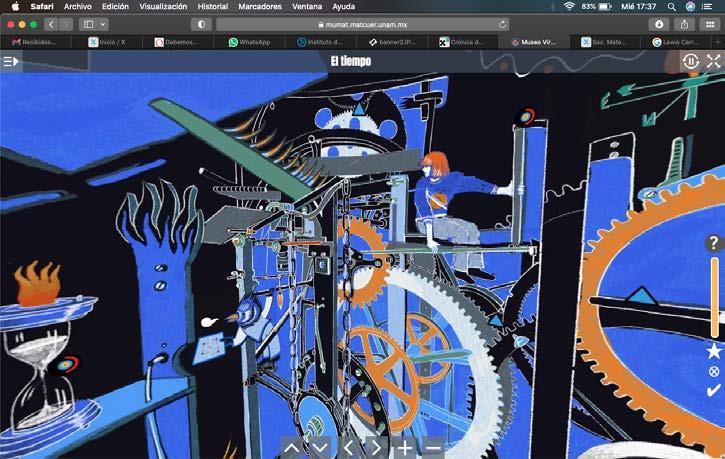
Task: Switch to the Recibidos Gmail tab
Action: 36,42
